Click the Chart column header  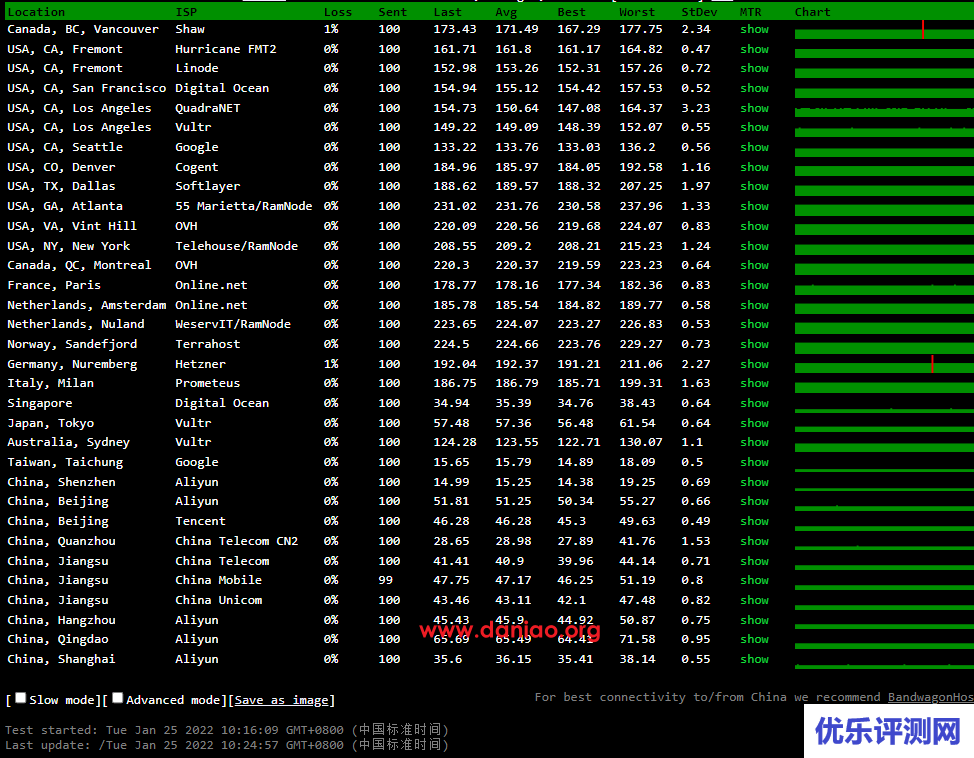(x=812, y=12)
